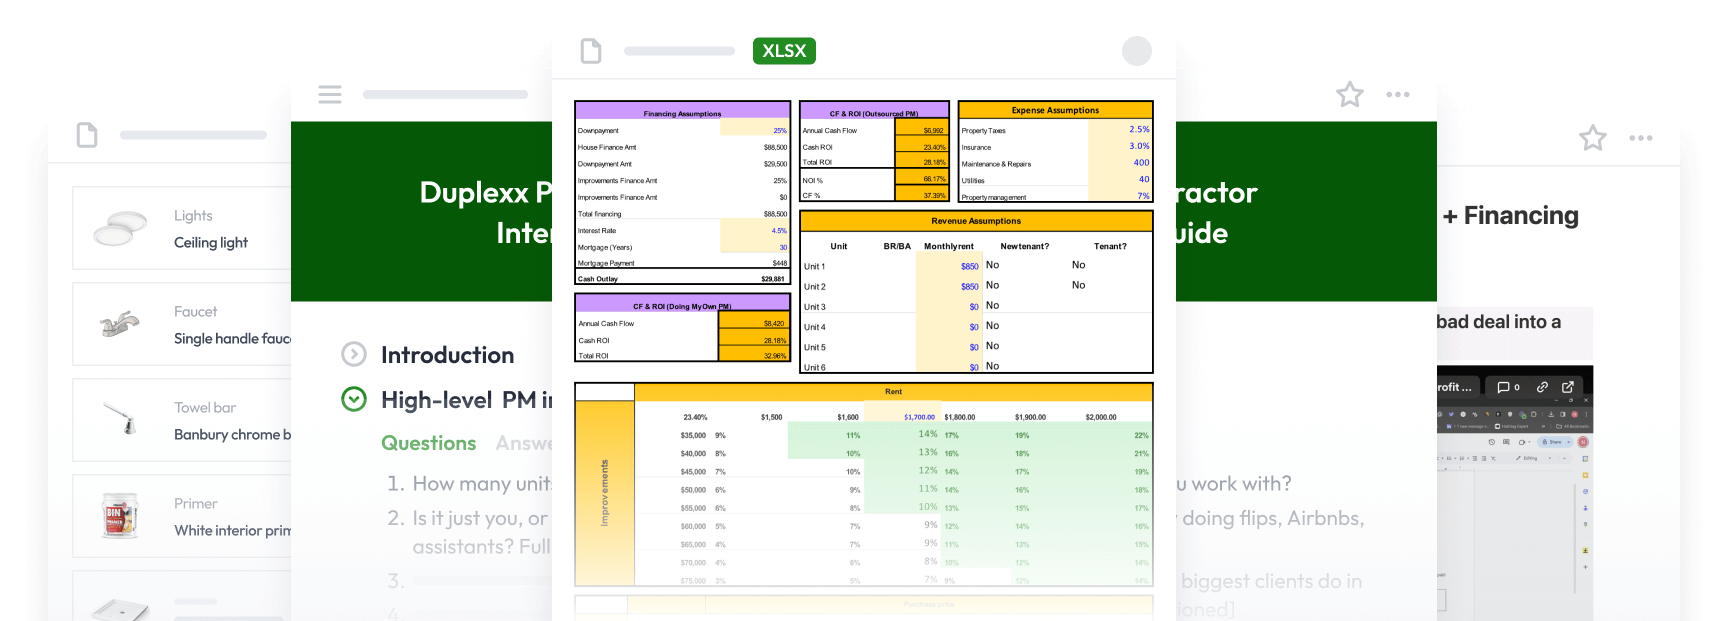Switch to the Answers tab
Image resolution: width=1728 pixels, height=621 pixels.
pyautogui.click(x=523, y=443)
